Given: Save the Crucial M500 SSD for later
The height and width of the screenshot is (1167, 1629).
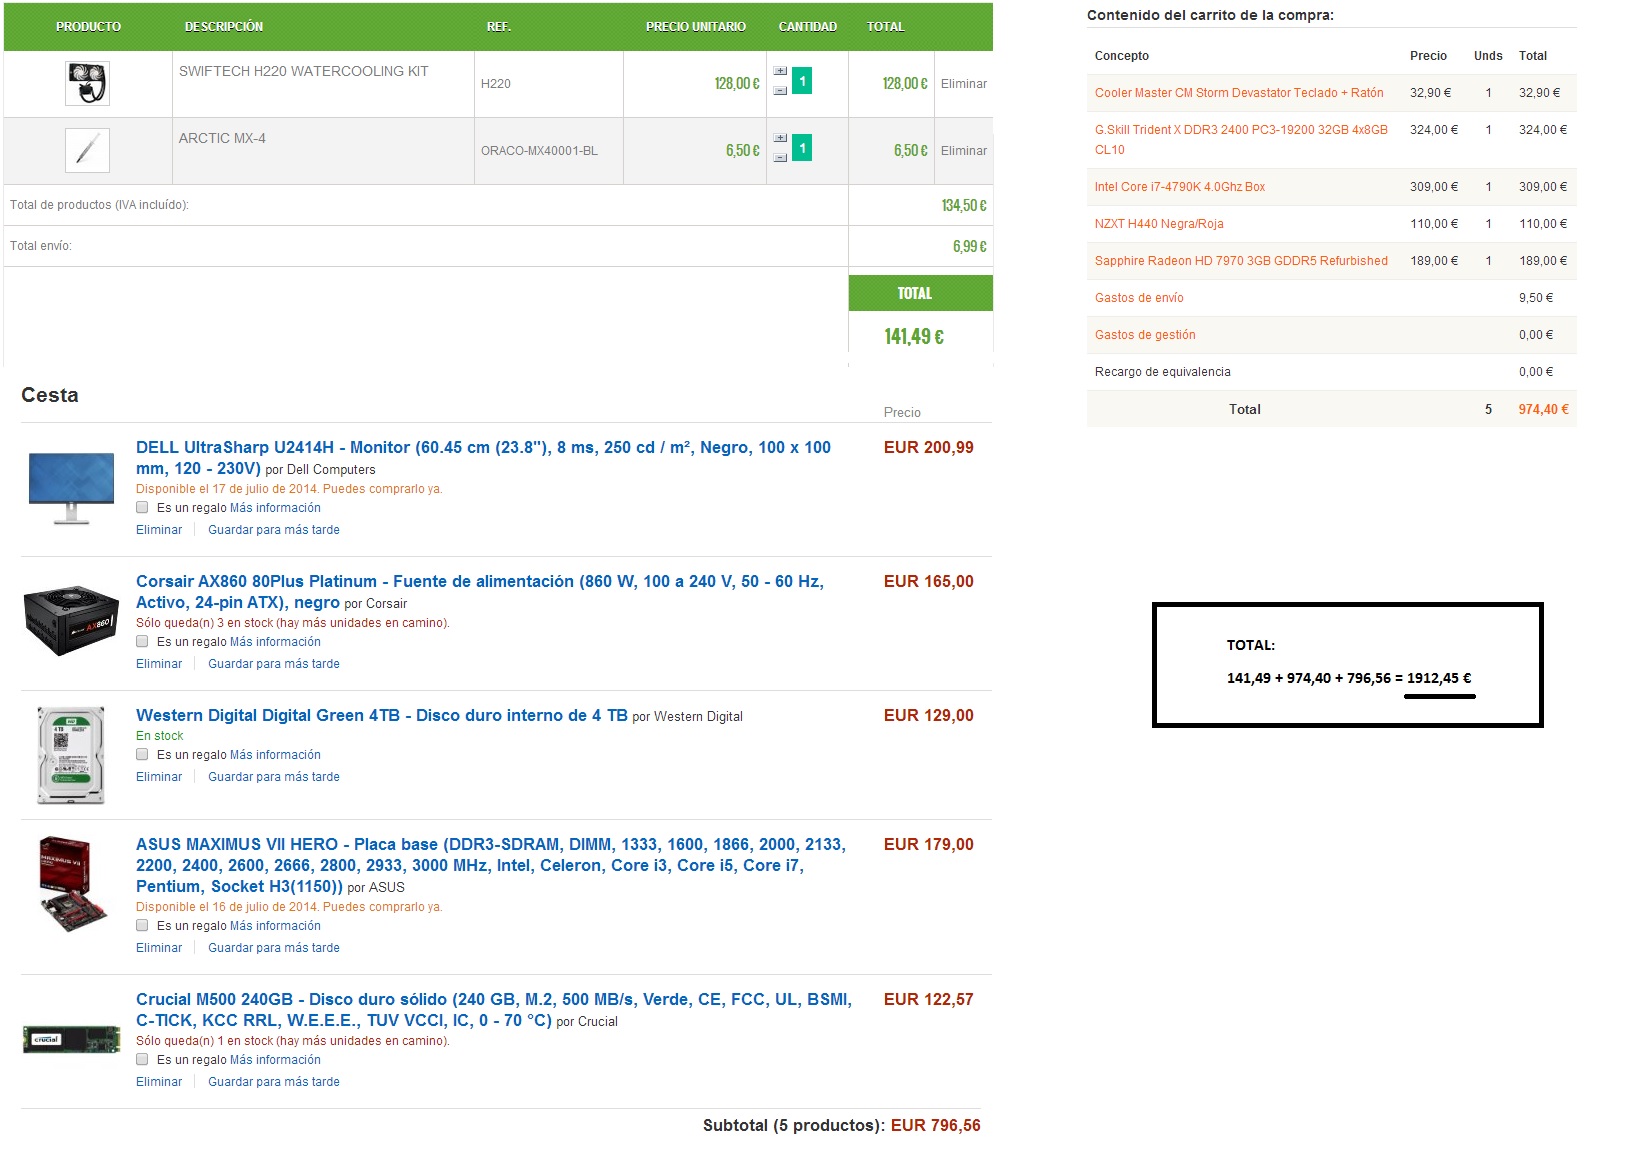Looking at the screenshot, I should pyautogui.click(x=274, y=1082).
